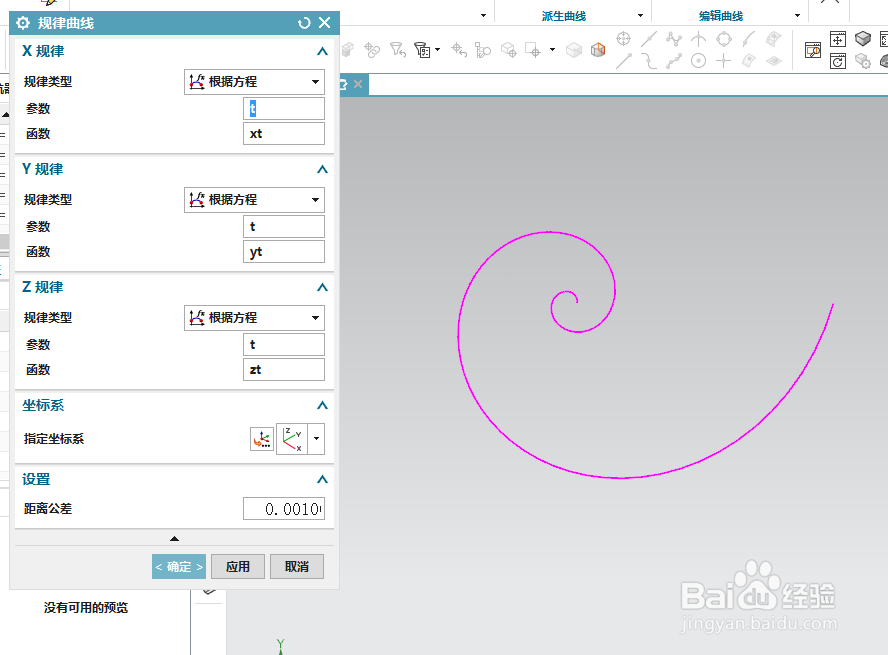Open the coordinate system type dropdown arrow
This screenshot has height=655, width=888.
(x=317, y=439)
